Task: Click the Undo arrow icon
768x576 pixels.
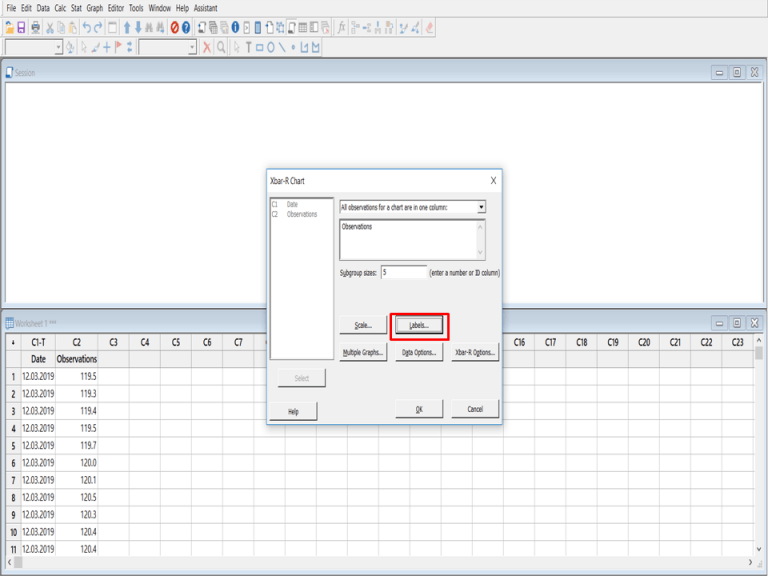Action: coord(86,27)
